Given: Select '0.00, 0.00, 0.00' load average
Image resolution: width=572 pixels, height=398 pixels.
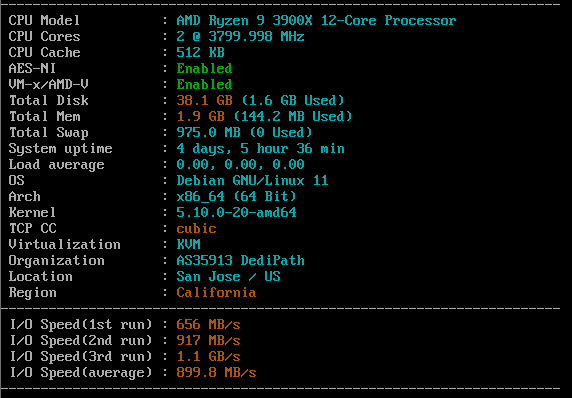Looking at the screenshot, I should pyautogui.click(x=240, y=165).
